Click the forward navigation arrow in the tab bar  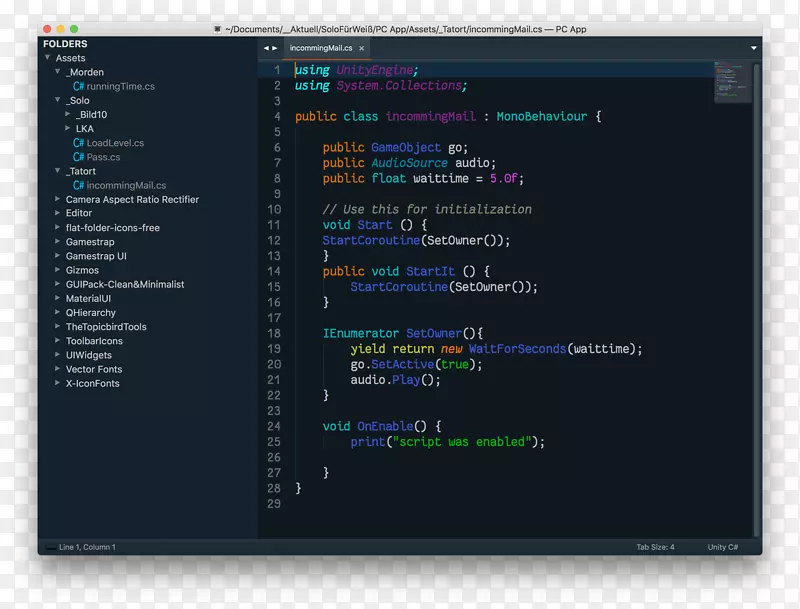[x=274, y=47]
